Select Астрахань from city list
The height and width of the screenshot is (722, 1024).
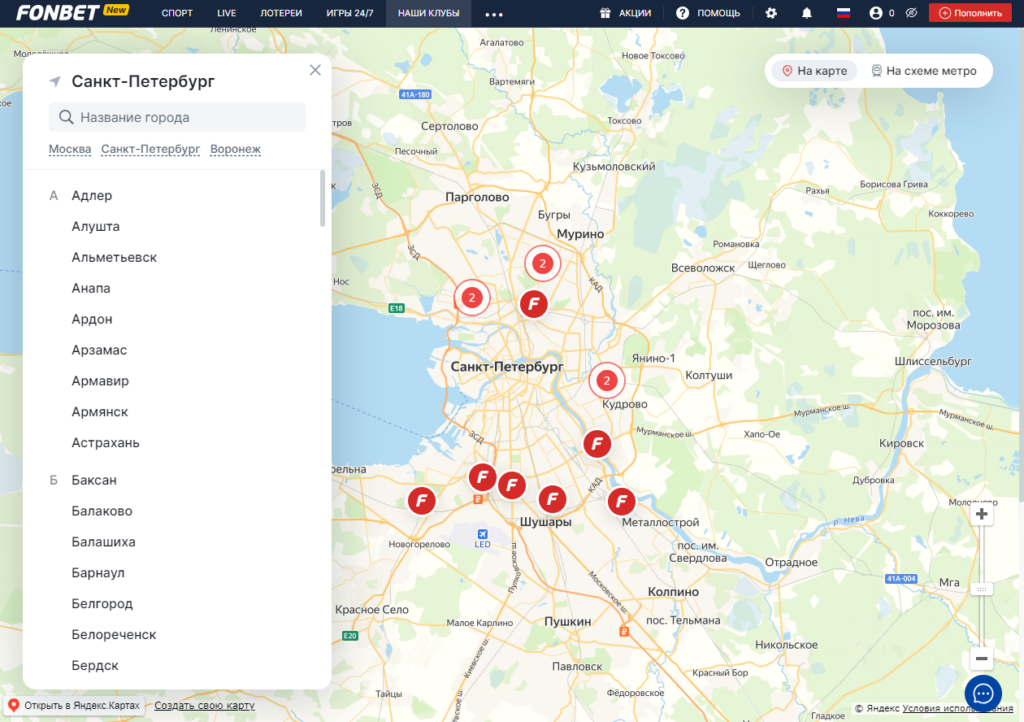click(x=105, y=443)
